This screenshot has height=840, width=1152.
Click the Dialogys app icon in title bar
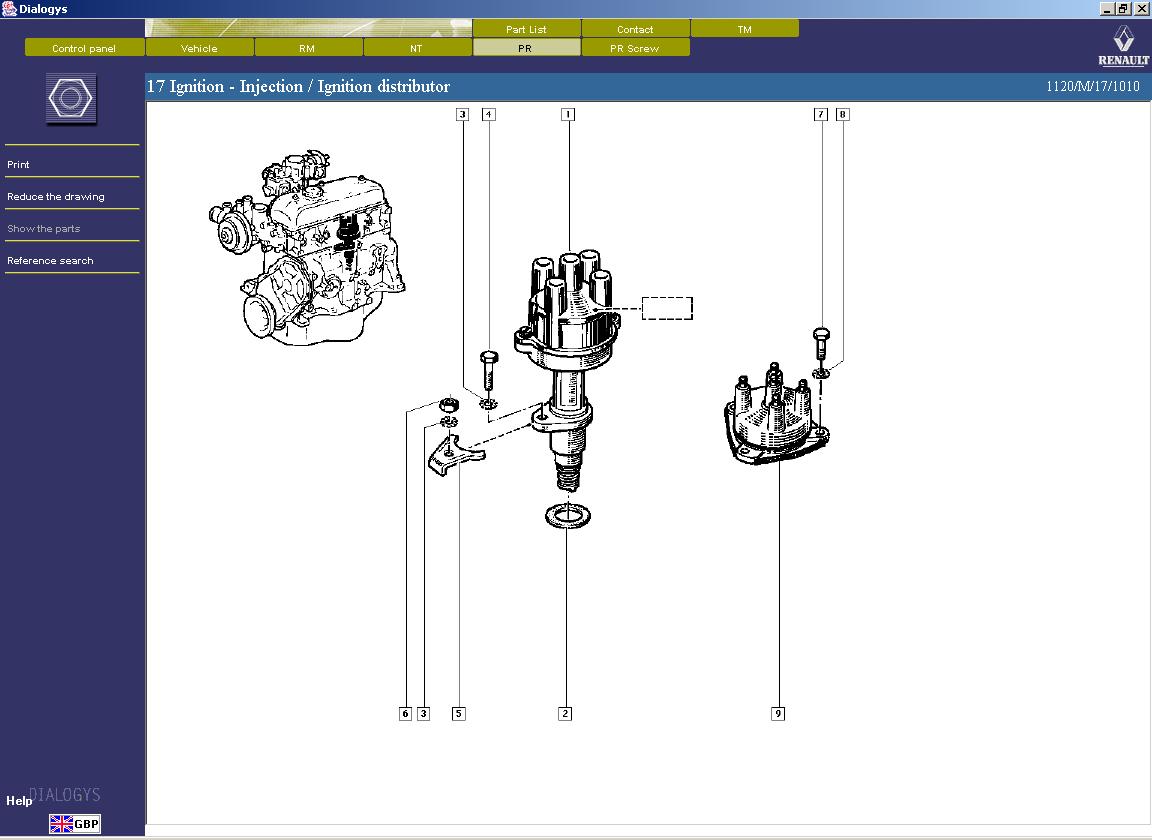point(9,9)
